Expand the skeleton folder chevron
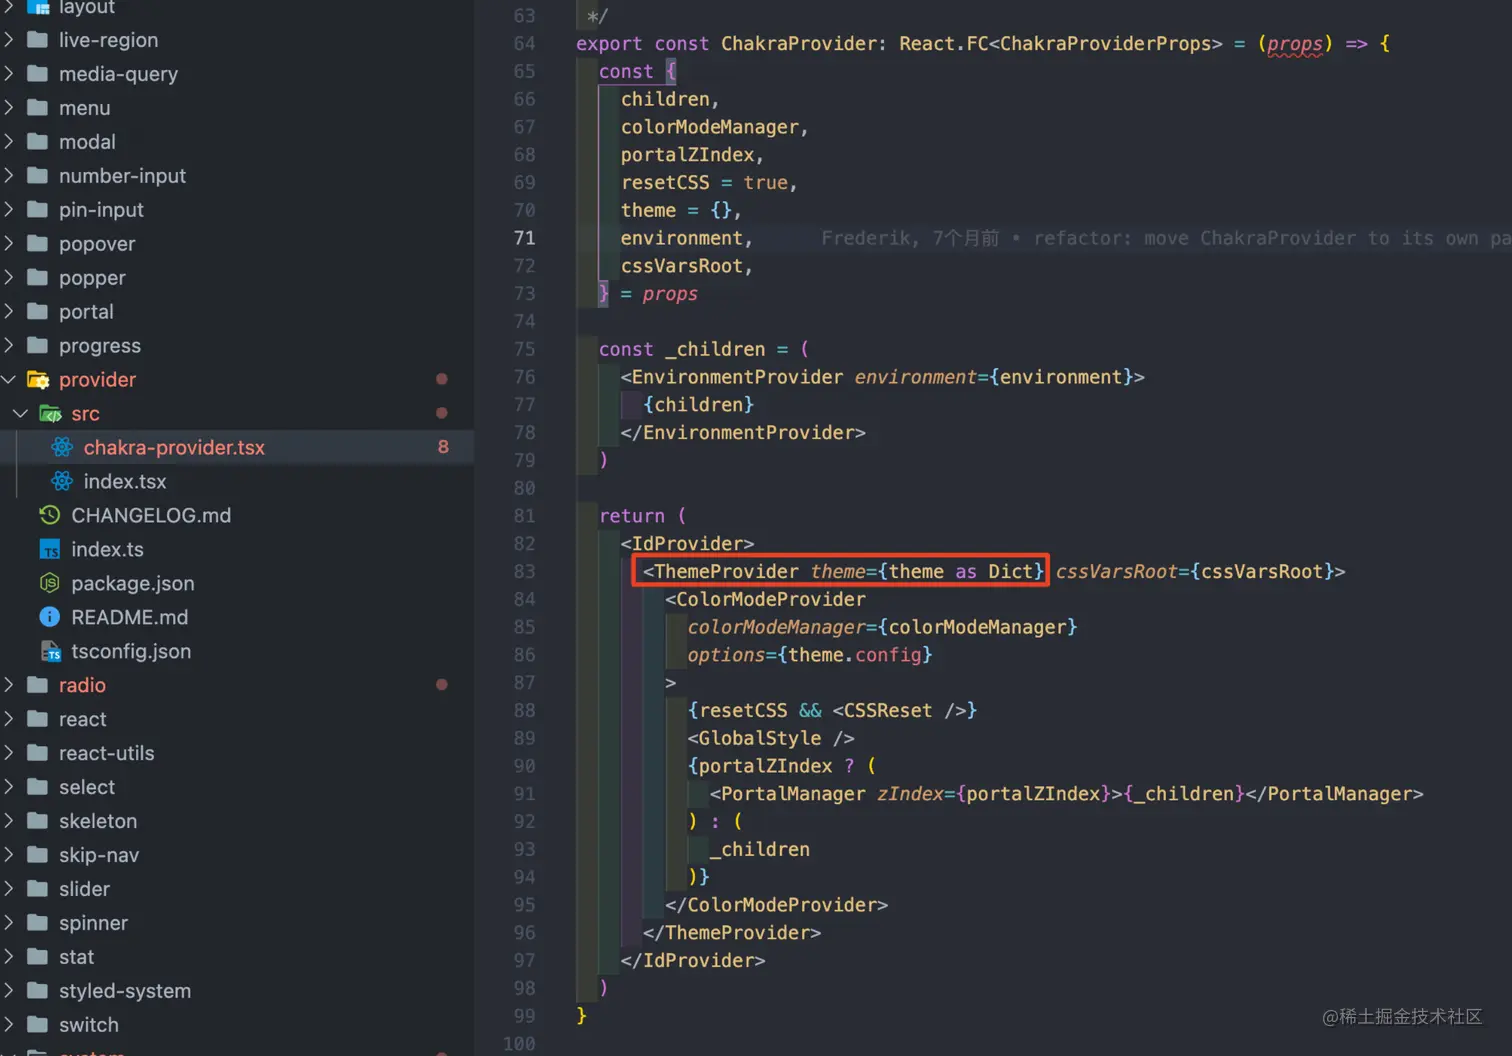This screenshot has height=1056, width=1512. [9, 822]
